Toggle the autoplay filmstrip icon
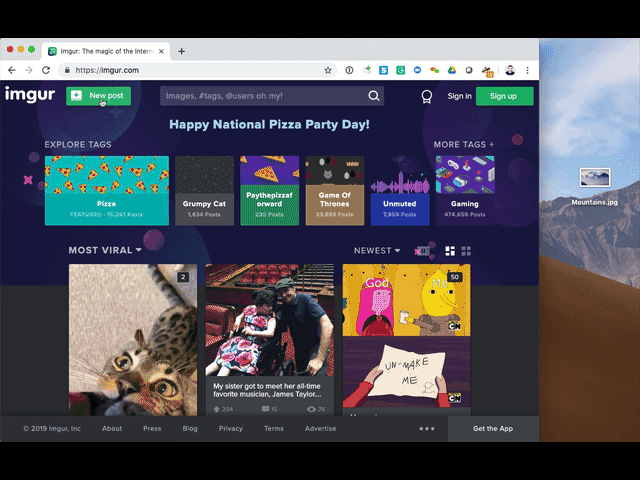Screen dimensions: 640x480 pos(423,251)
